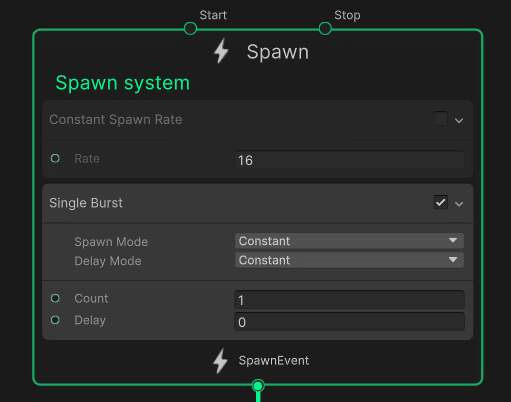Collapse the Single Burst block chevron
Image resolution: width=511 pixels, height=402 pixels.
[x=459, y=204]
